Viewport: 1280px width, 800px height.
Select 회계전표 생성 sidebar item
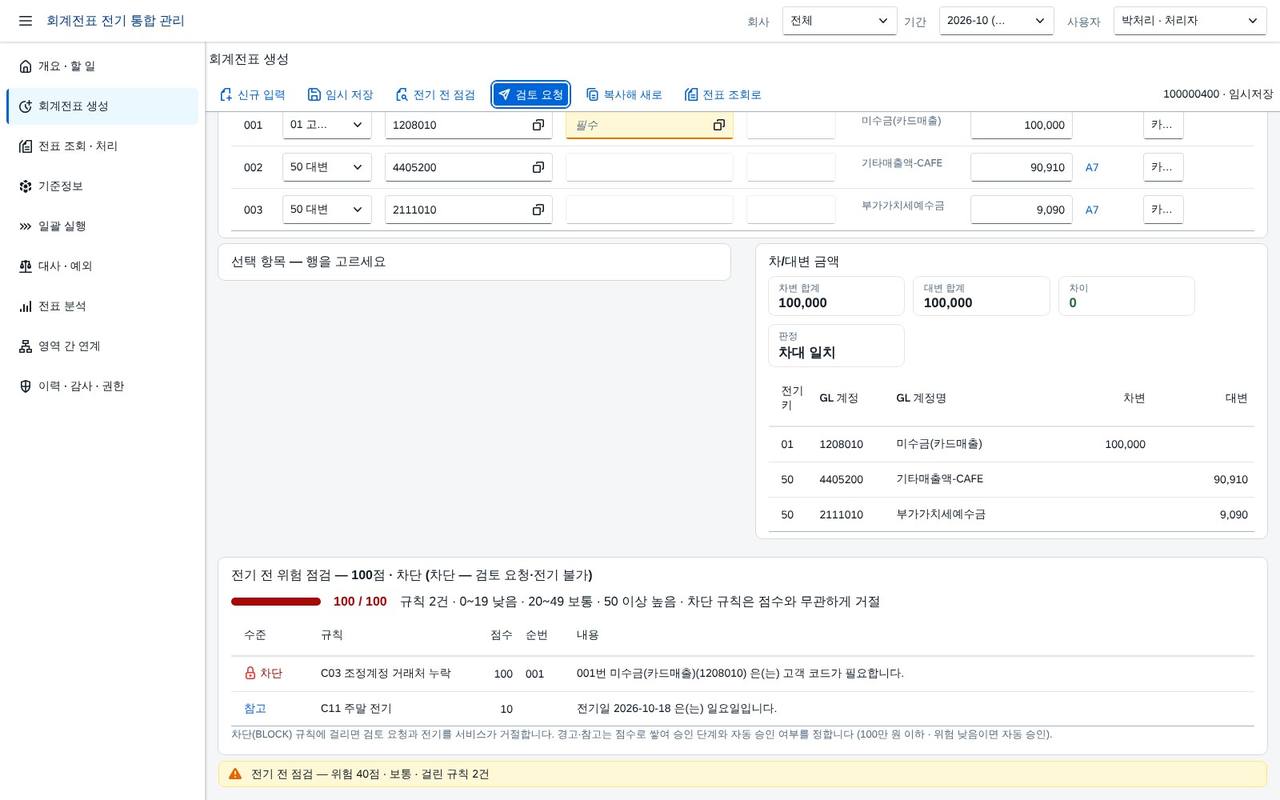coord(102,106)
